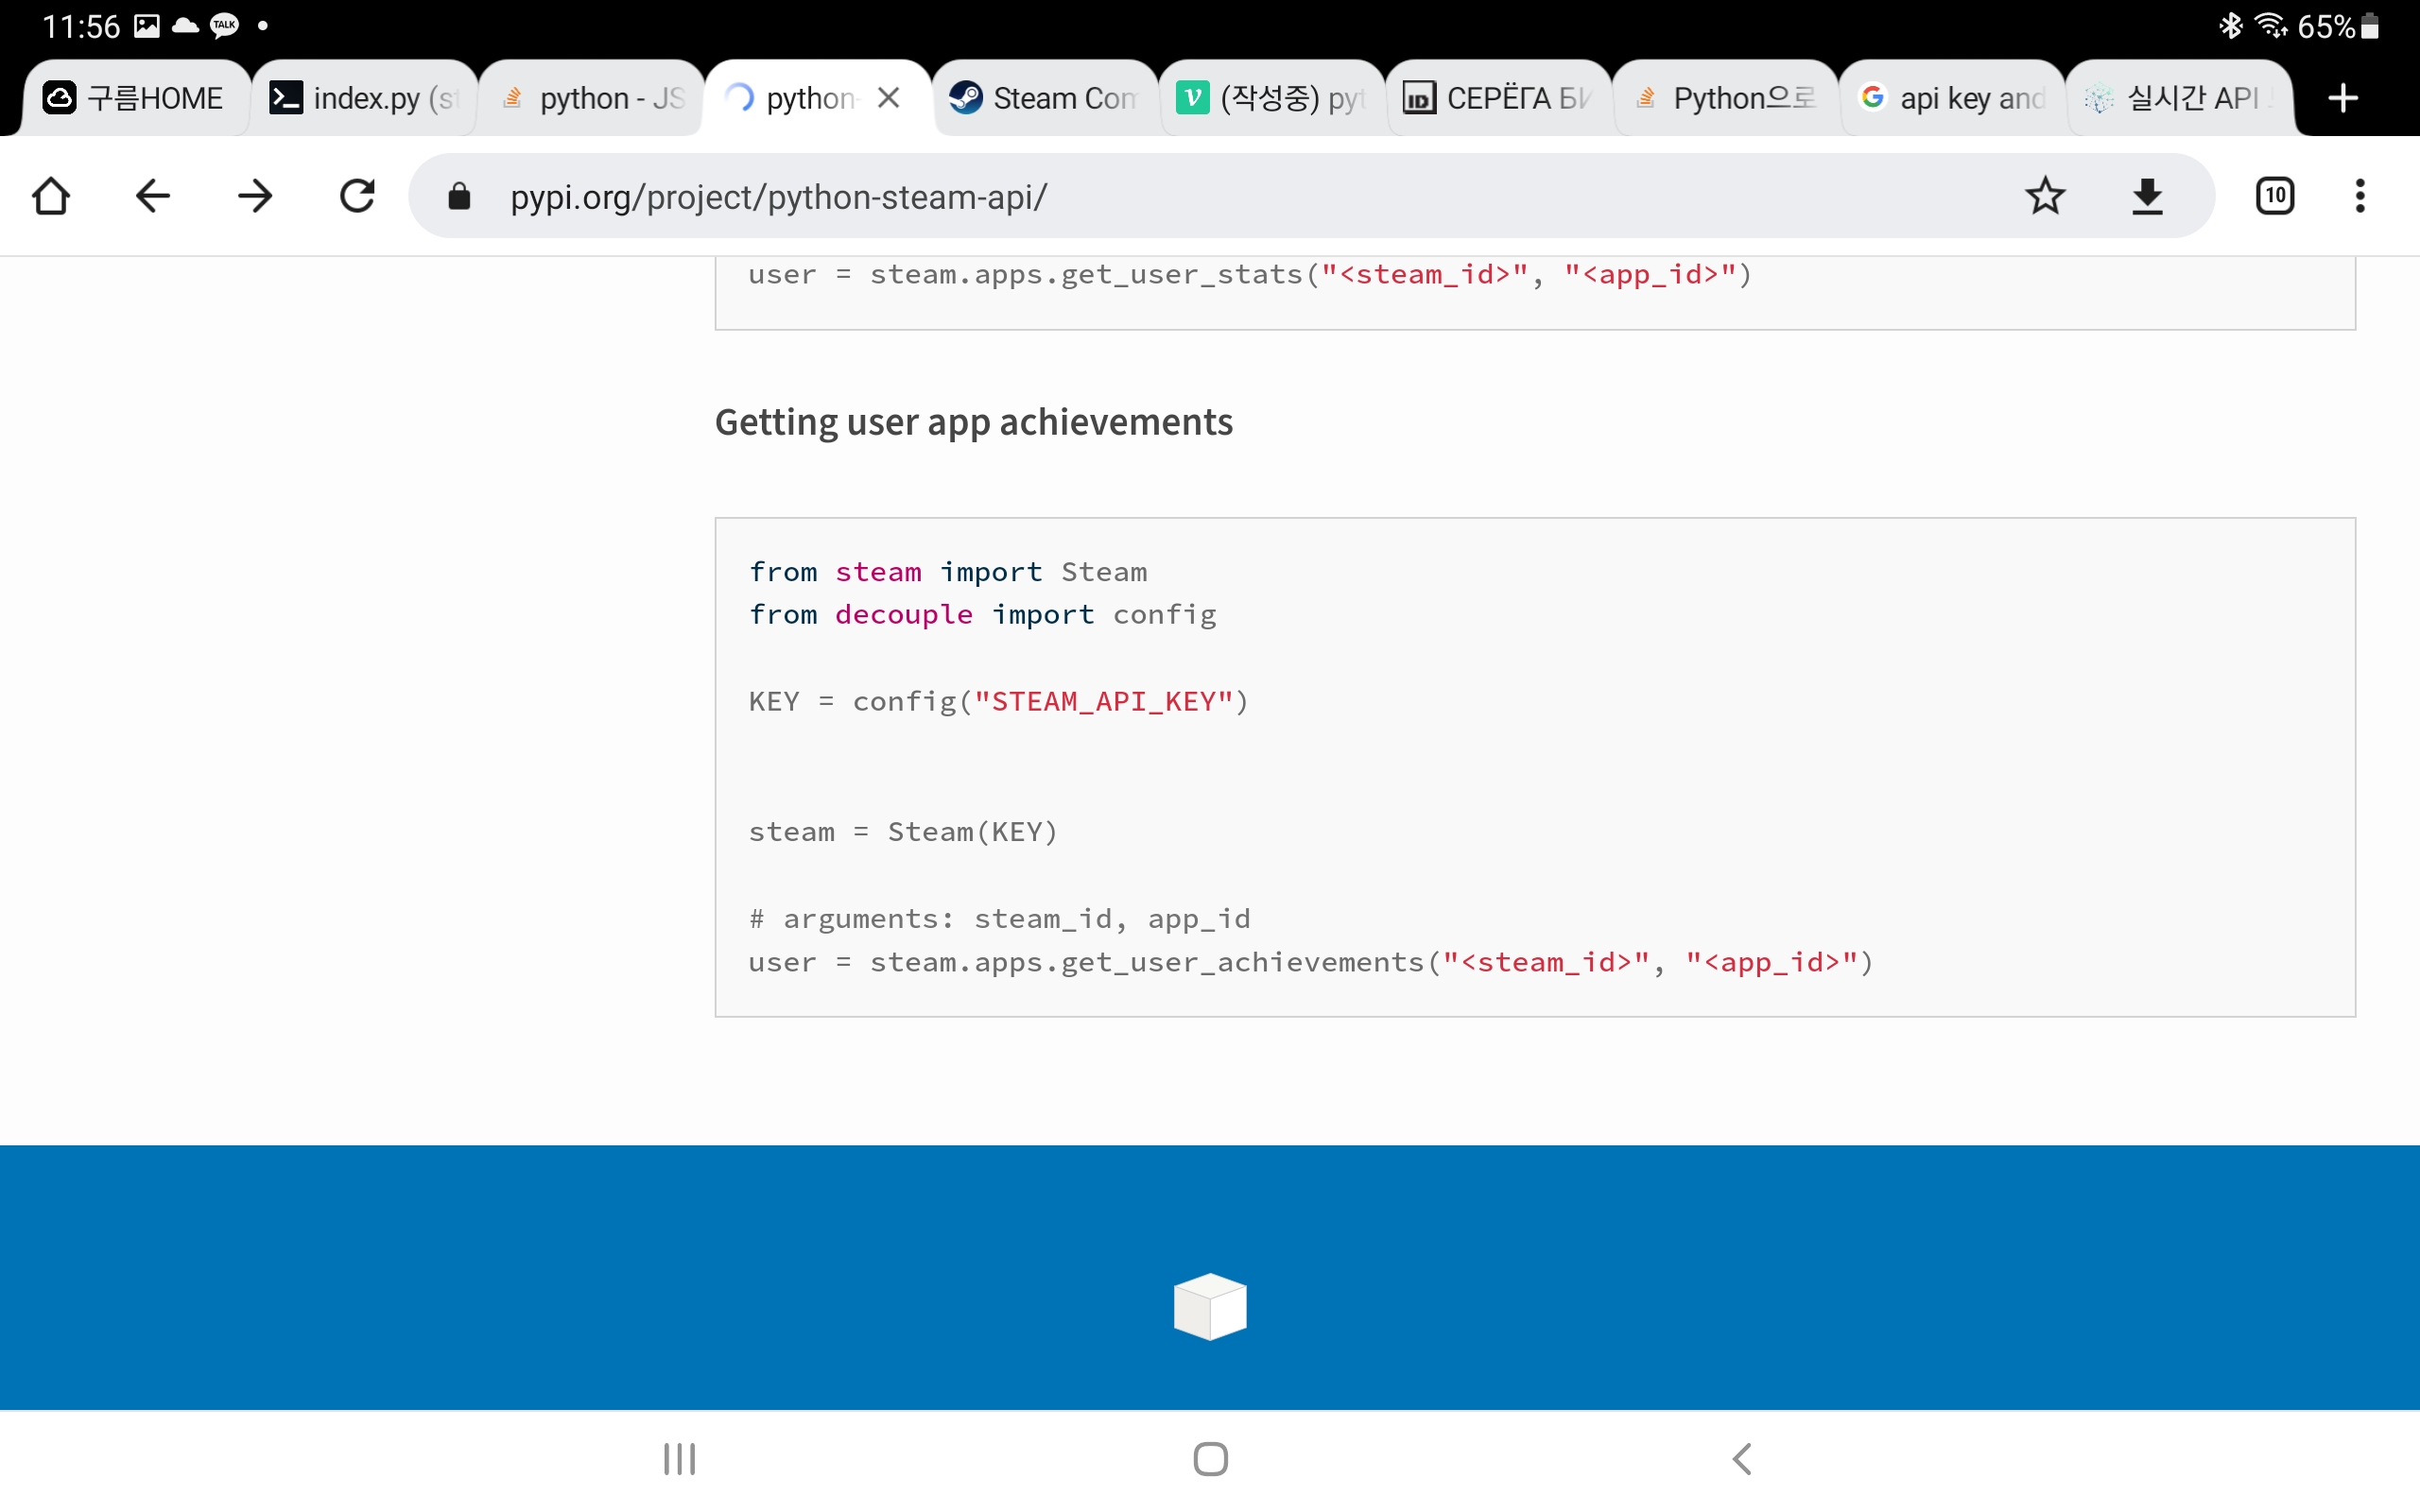Tap the Android home button

1210,1459
